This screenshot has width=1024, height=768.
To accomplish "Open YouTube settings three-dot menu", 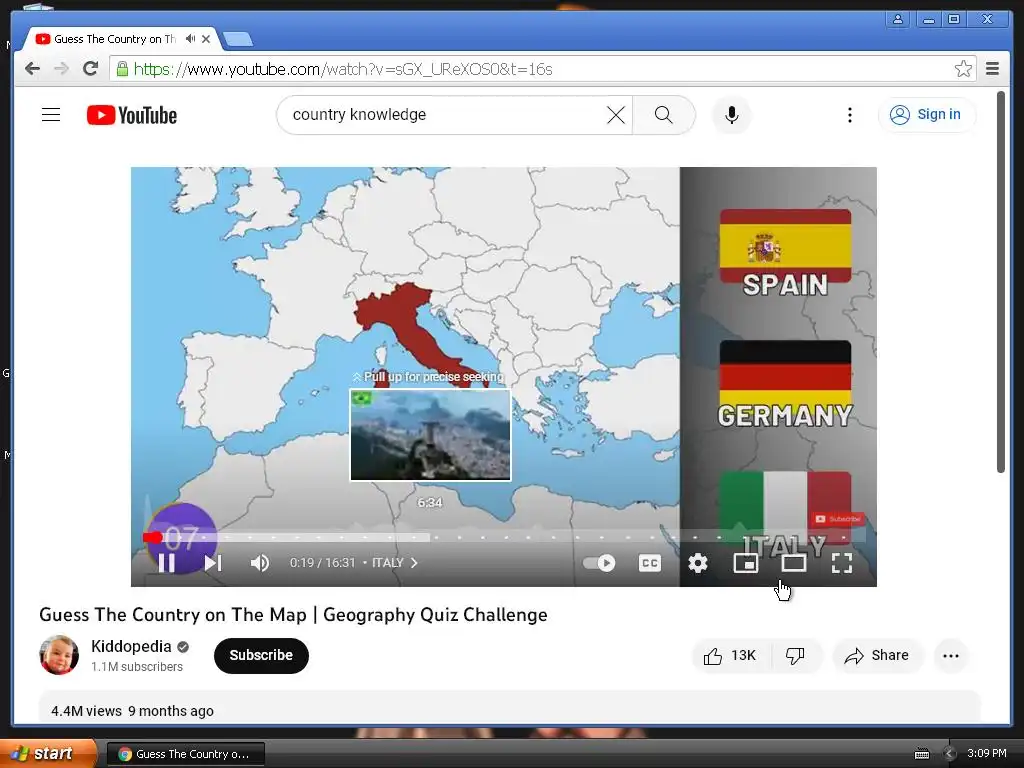I will [849, 115].
